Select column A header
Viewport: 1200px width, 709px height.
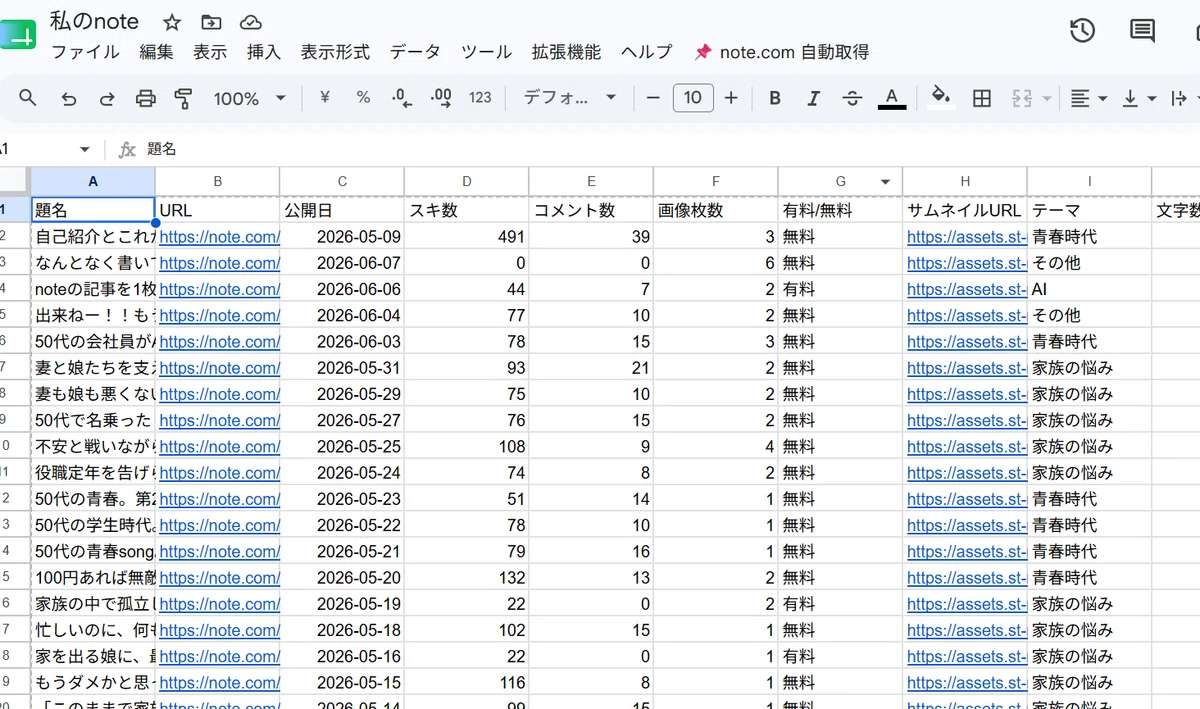(x=93, y=181)
